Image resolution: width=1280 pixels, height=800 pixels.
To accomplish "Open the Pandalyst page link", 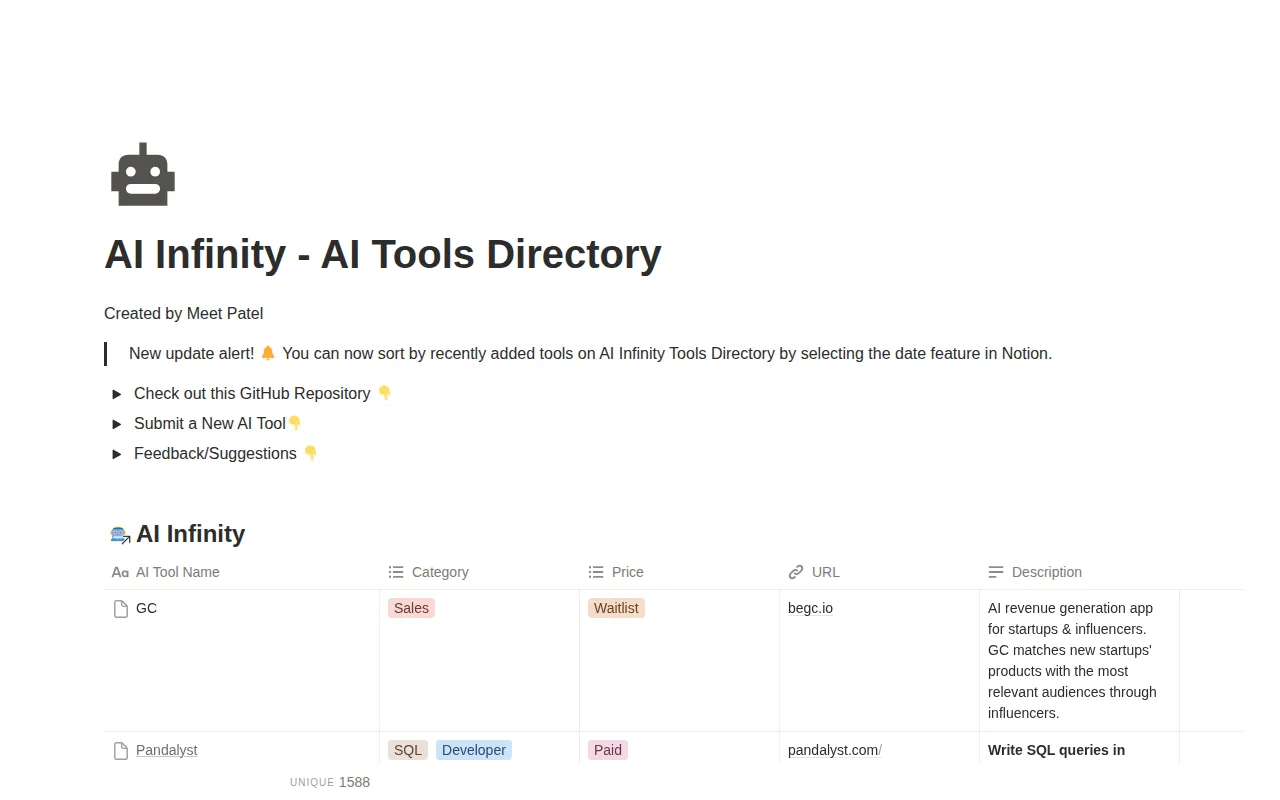I will pyautogui.click(x=166, y=751).
